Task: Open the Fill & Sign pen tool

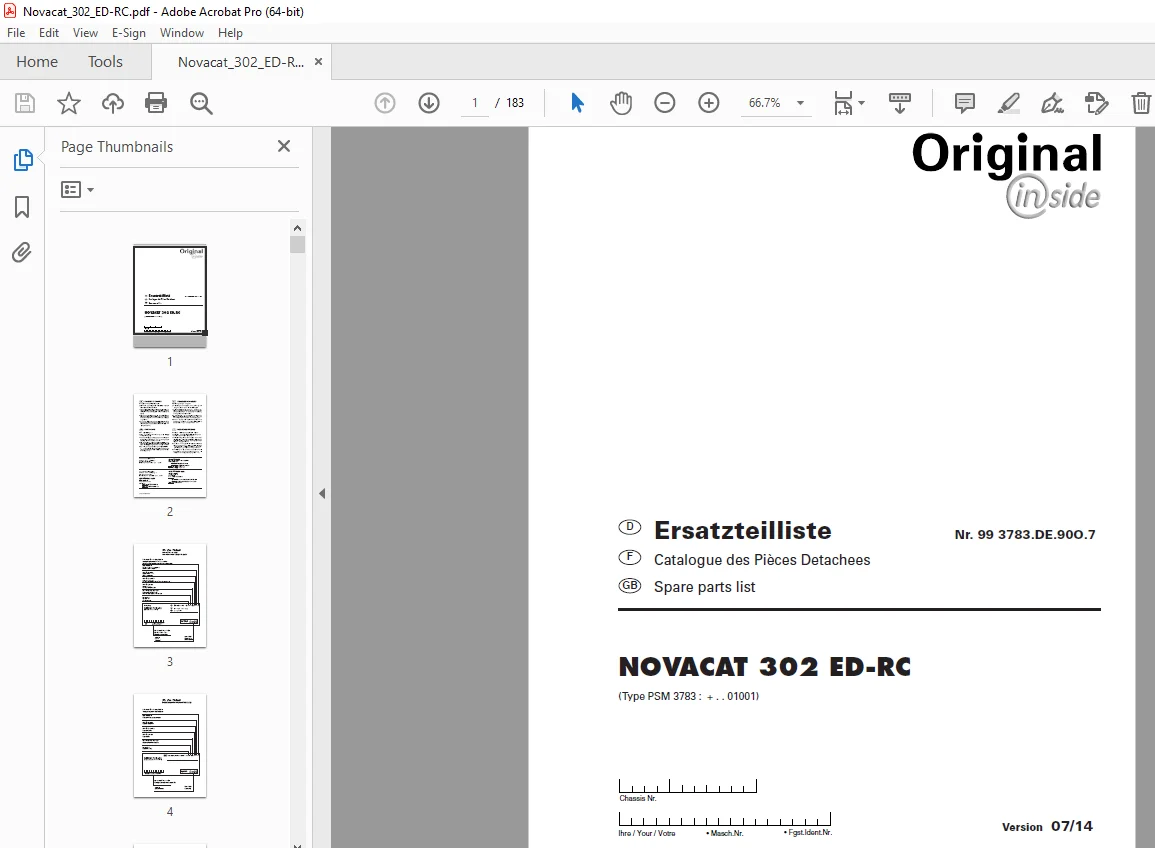Action: 1052,103
